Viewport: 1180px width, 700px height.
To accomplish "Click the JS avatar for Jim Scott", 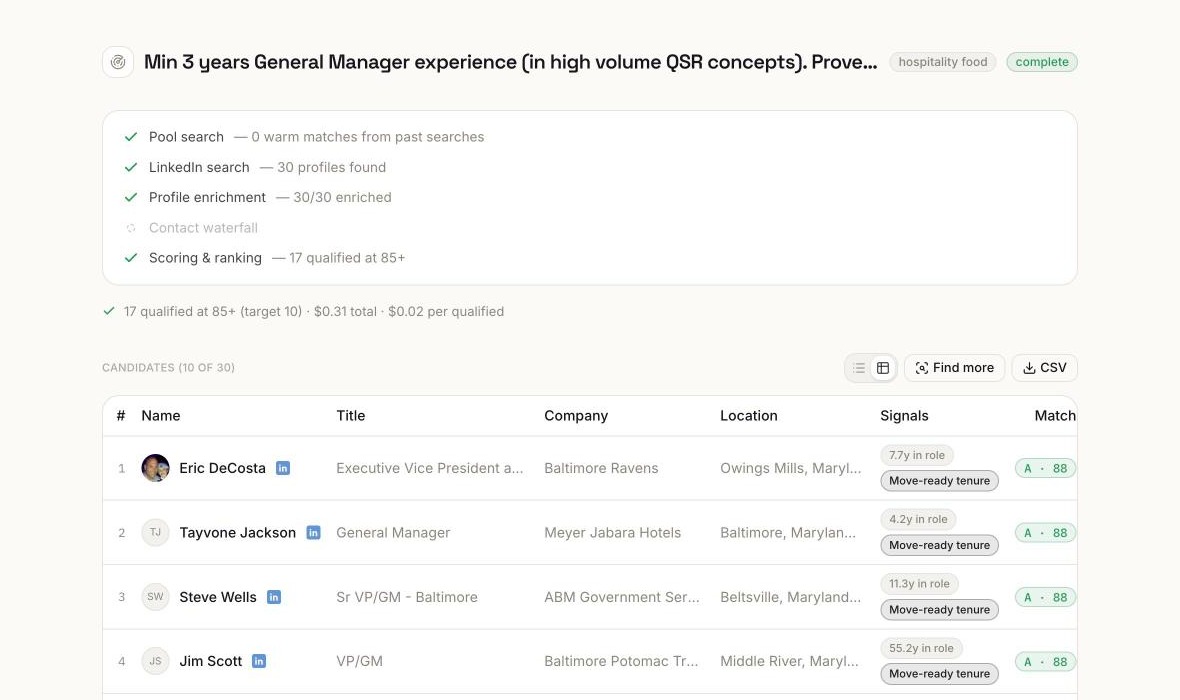I will pos(156,662).
